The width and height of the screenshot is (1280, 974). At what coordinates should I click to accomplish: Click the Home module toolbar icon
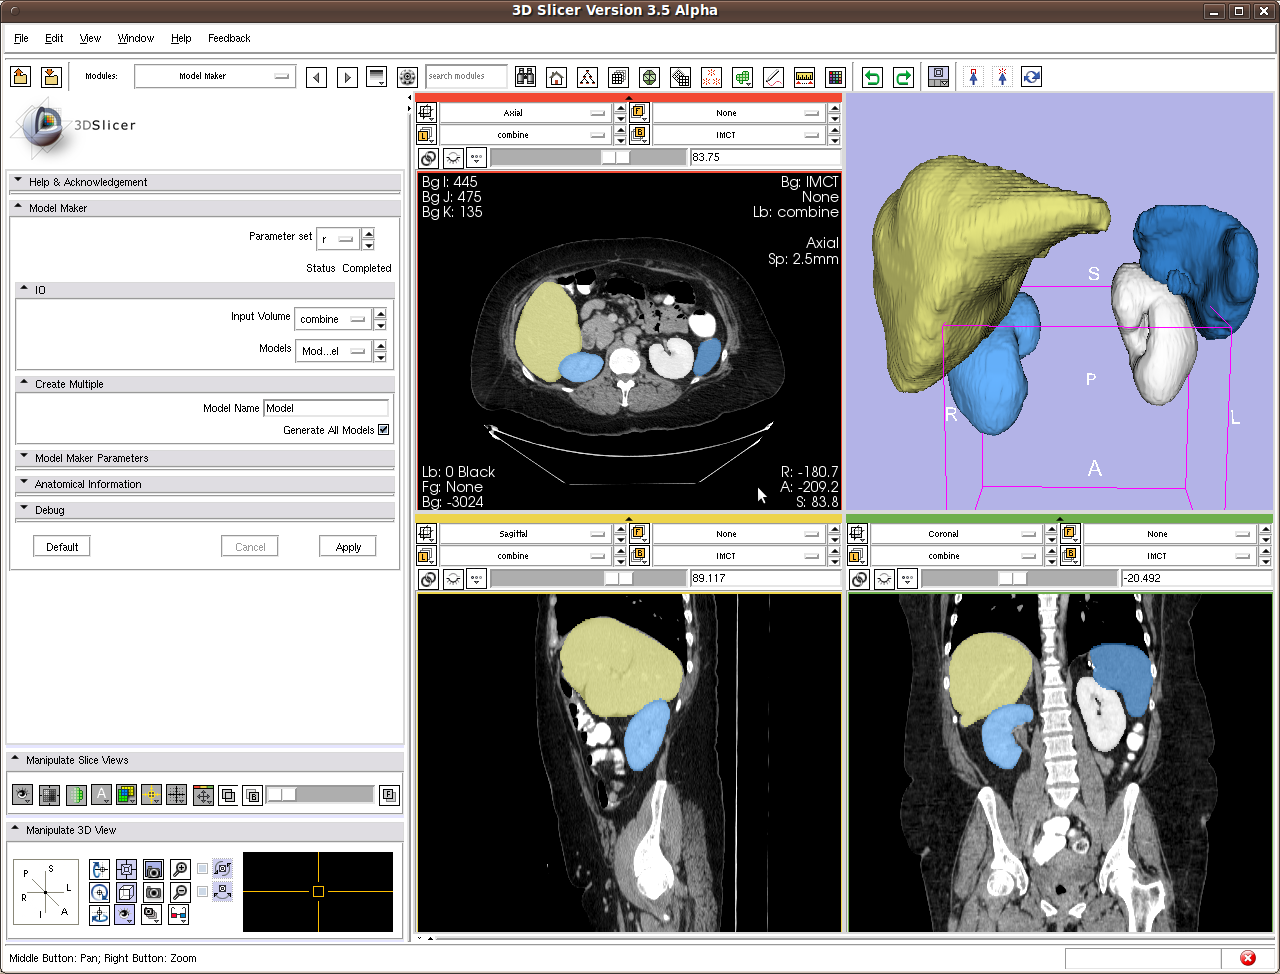tap(557, 77)
